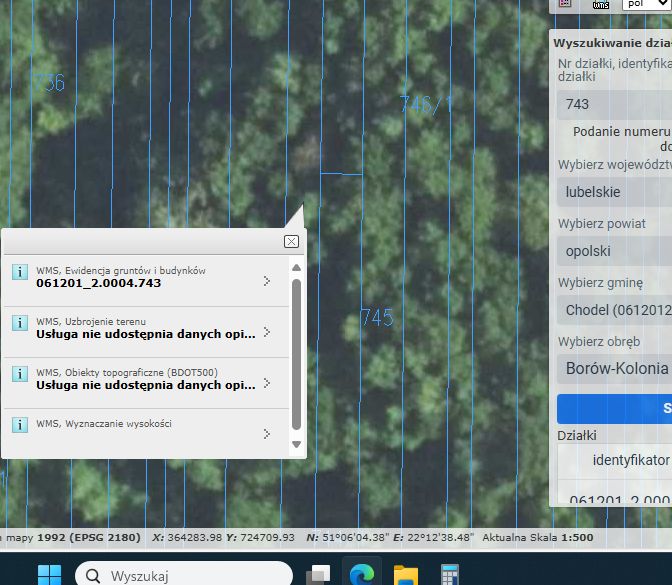Open the powiat dropdown showing opolski

coord(614,251)
